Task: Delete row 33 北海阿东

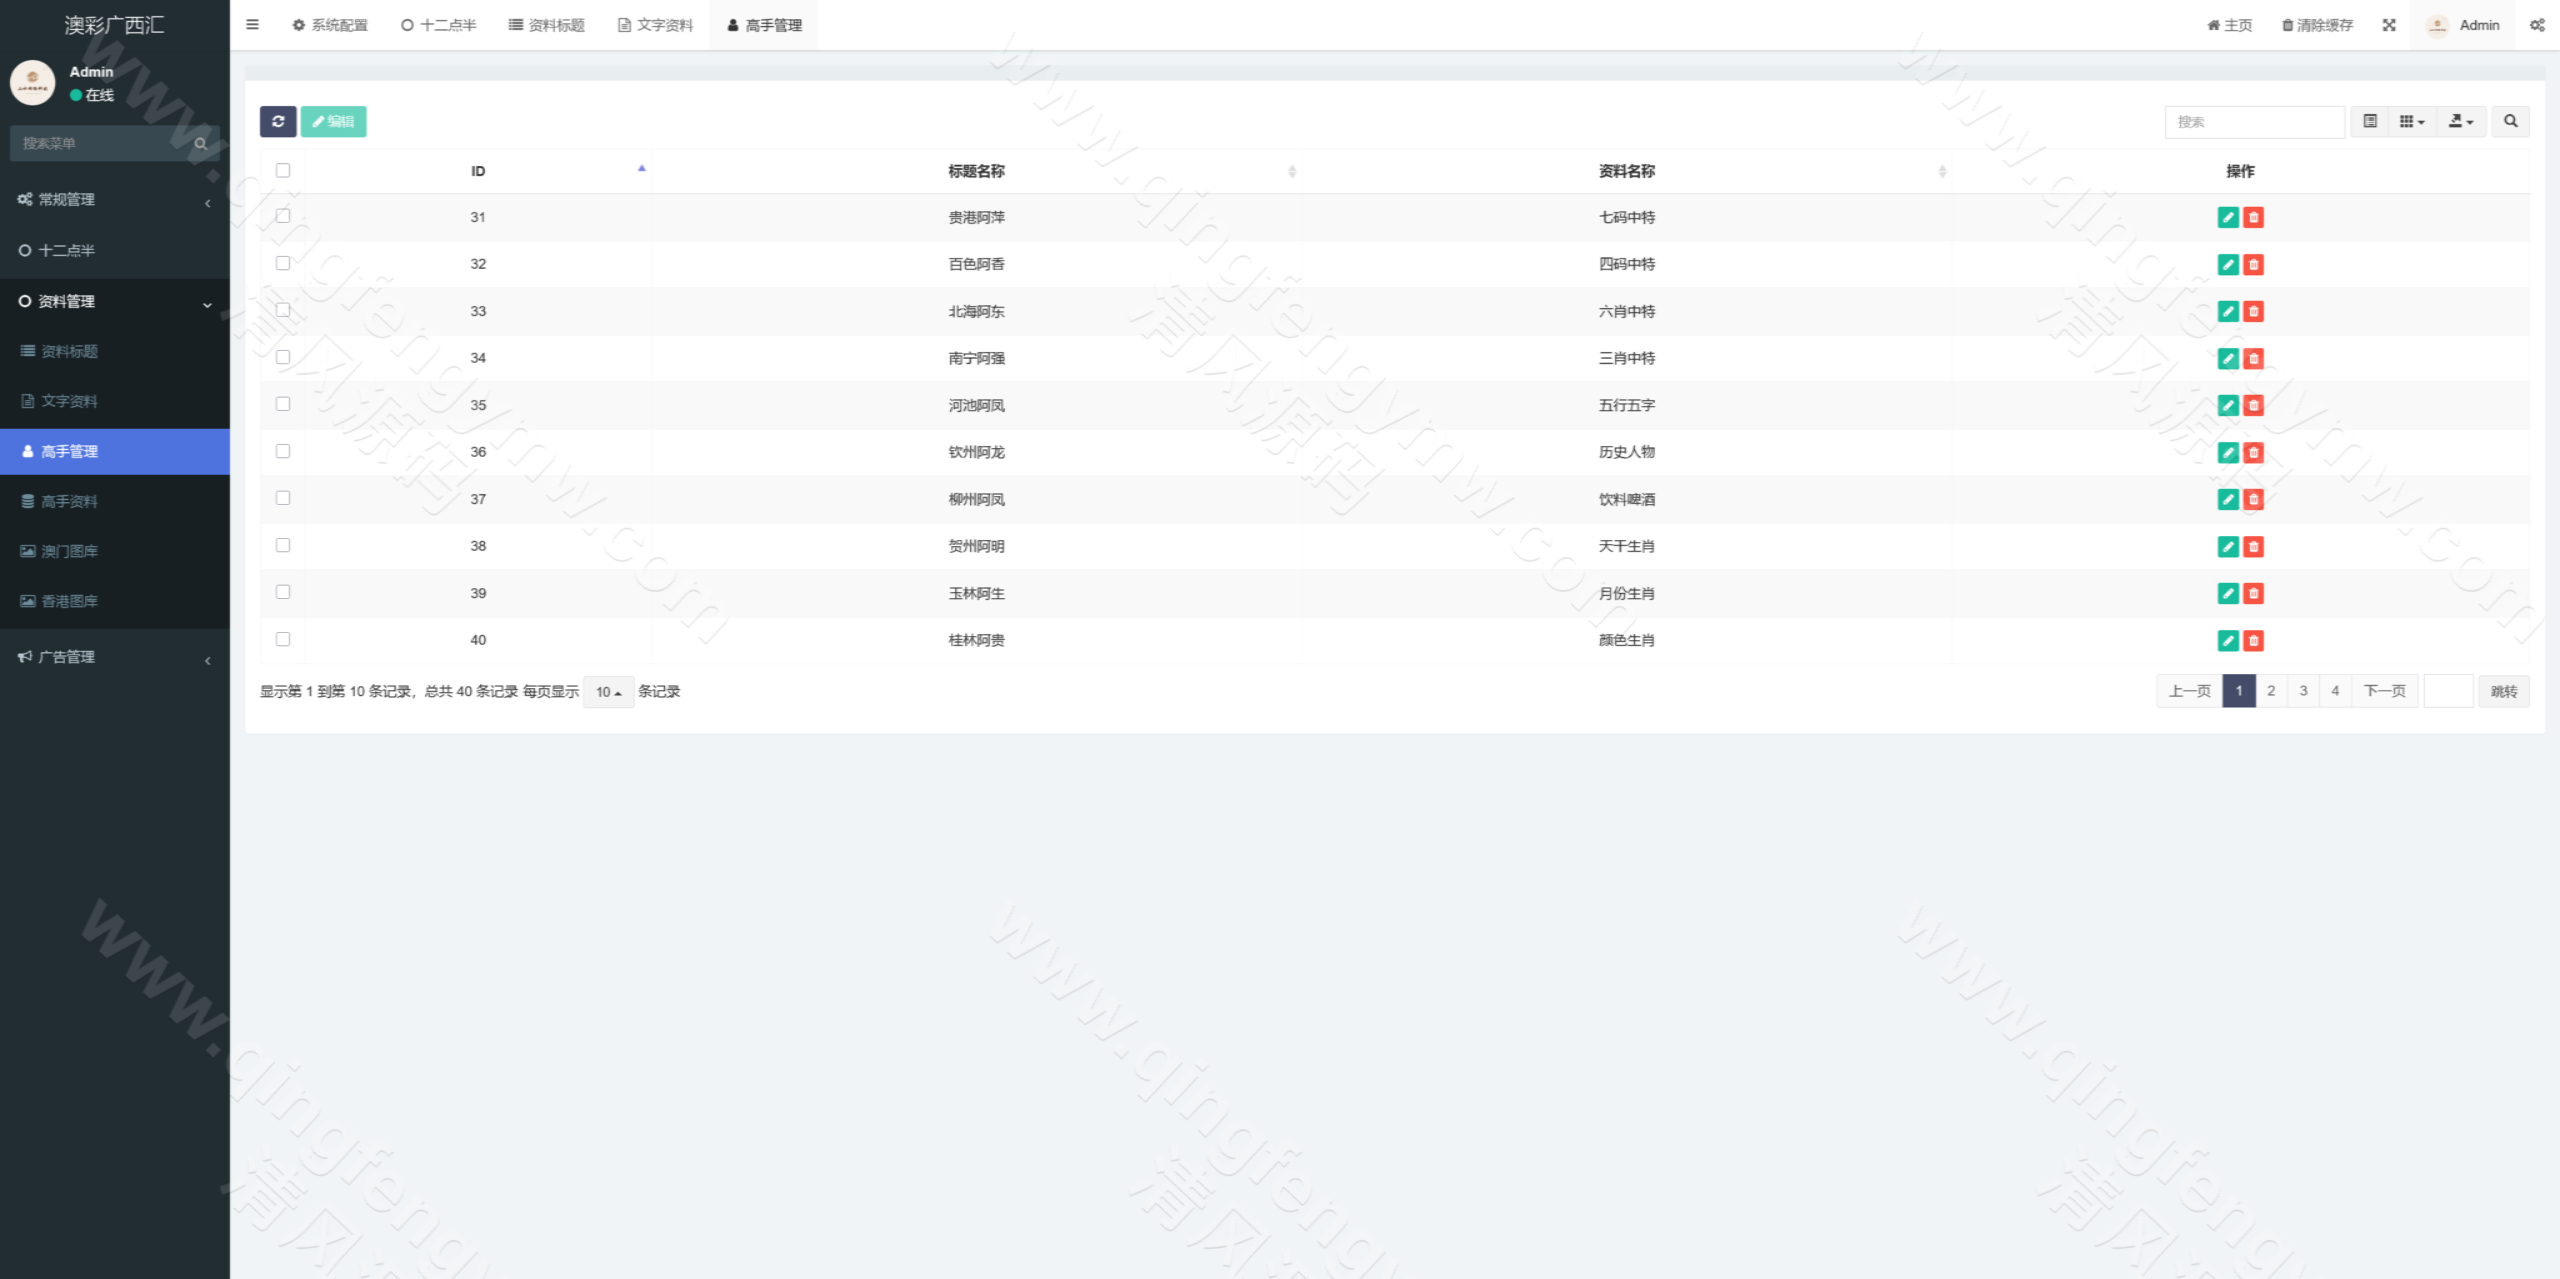Action: (x=2253, y=311)
